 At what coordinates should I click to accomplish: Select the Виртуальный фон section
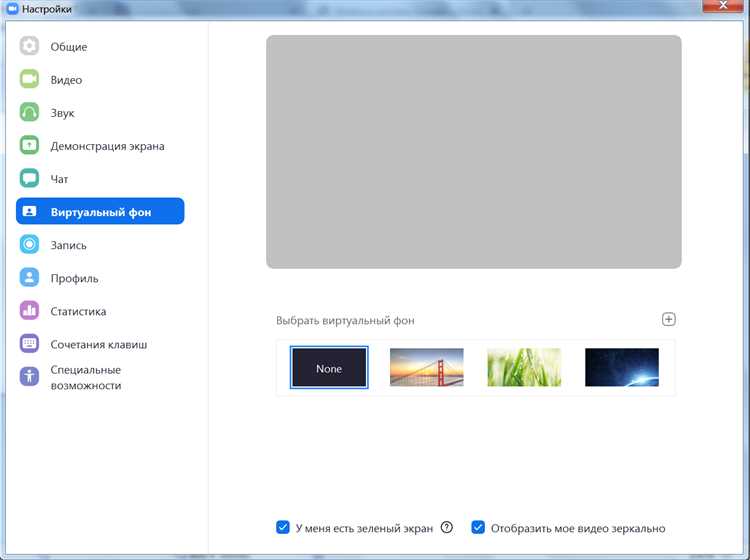(x=100, y=211)
